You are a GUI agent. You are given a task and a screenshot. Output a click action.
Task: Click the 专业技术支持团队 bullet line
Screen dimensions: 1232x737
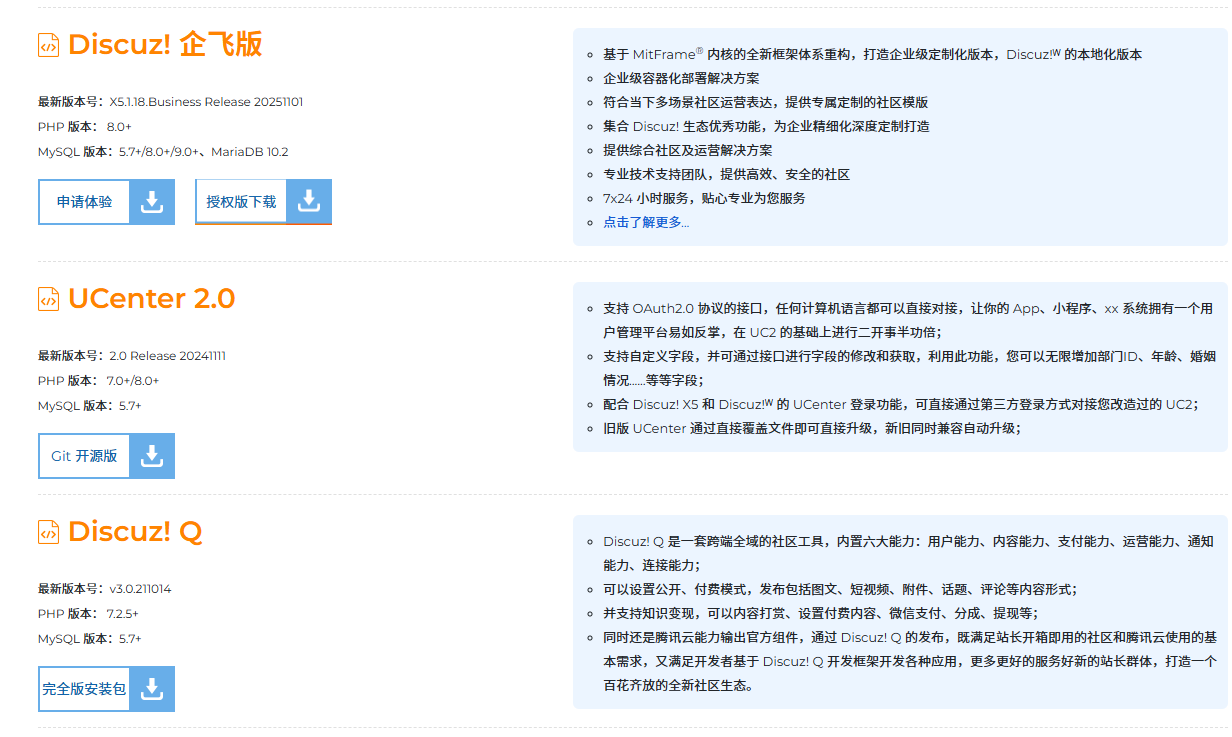(726, 174)
